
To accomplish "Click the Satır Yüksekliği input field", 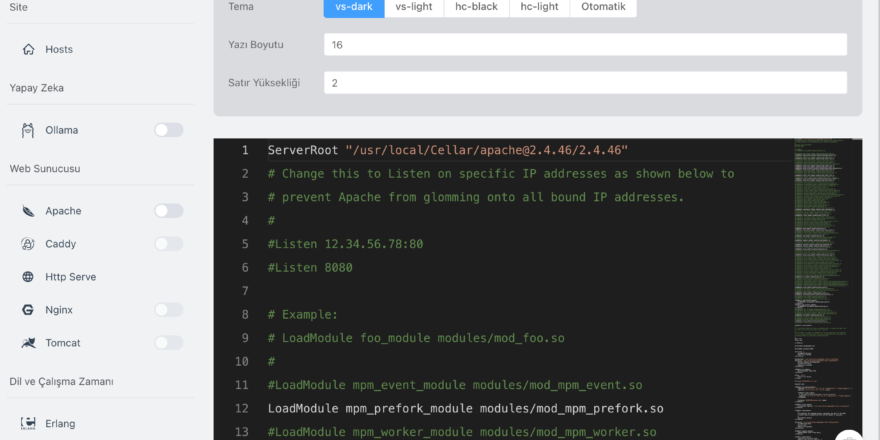I will click(585, 83).
